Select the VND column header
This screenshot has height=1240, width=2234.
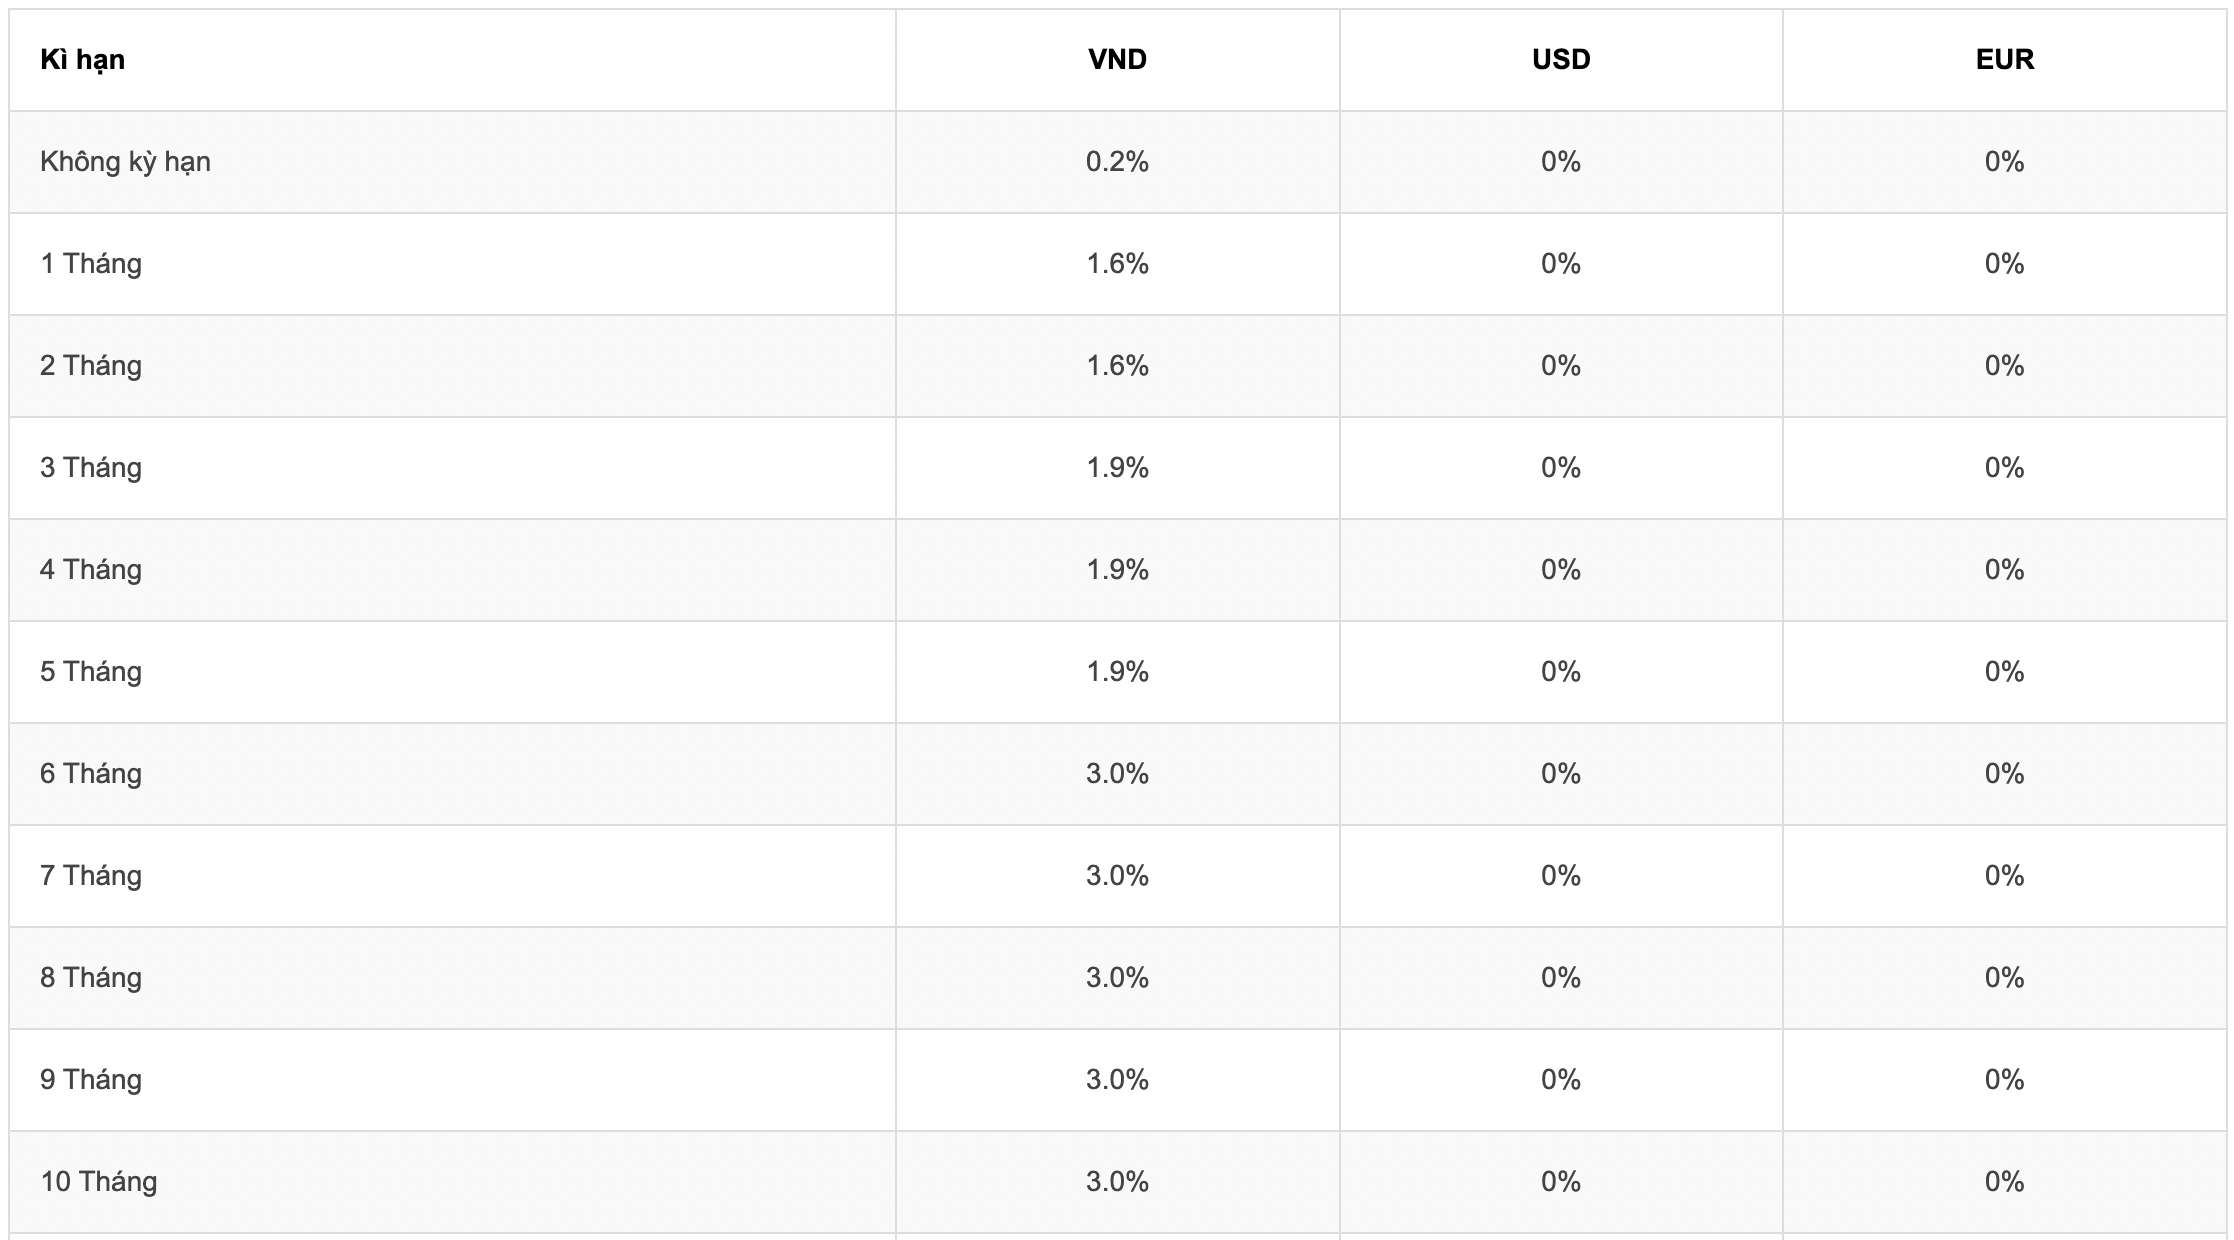click(x=1117, y=60)
